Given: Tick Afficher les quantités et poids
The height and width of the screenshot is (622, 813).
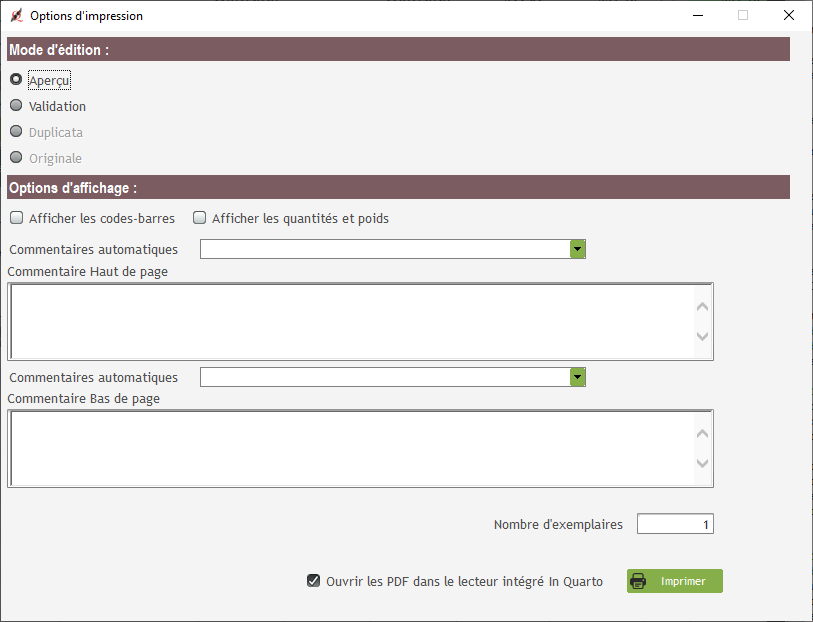Looking at the screenshot, I should coord(200,218).
